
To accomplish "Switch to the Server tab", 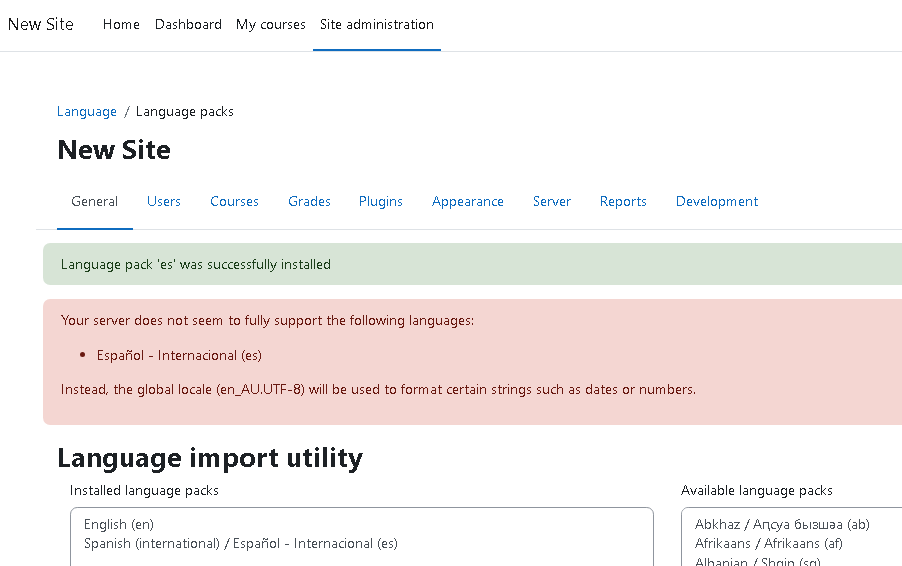I will pos(552,201).
